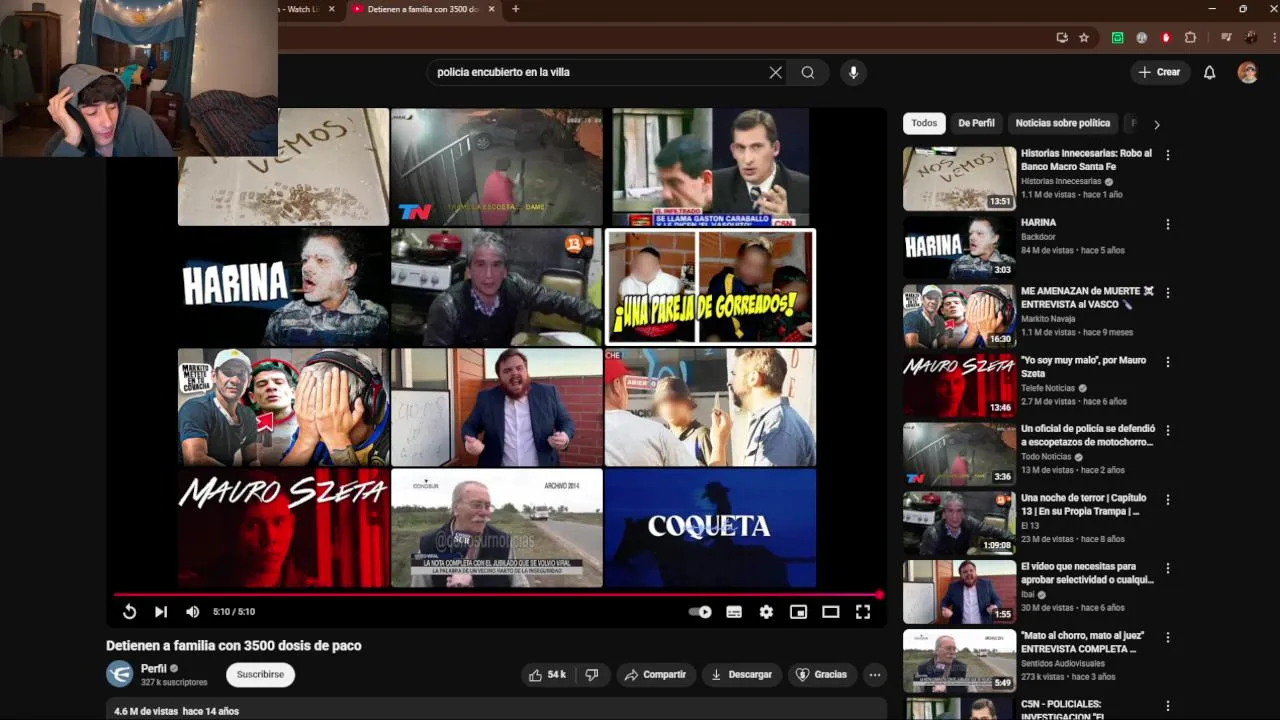Replay the finished video

[129, 612]
